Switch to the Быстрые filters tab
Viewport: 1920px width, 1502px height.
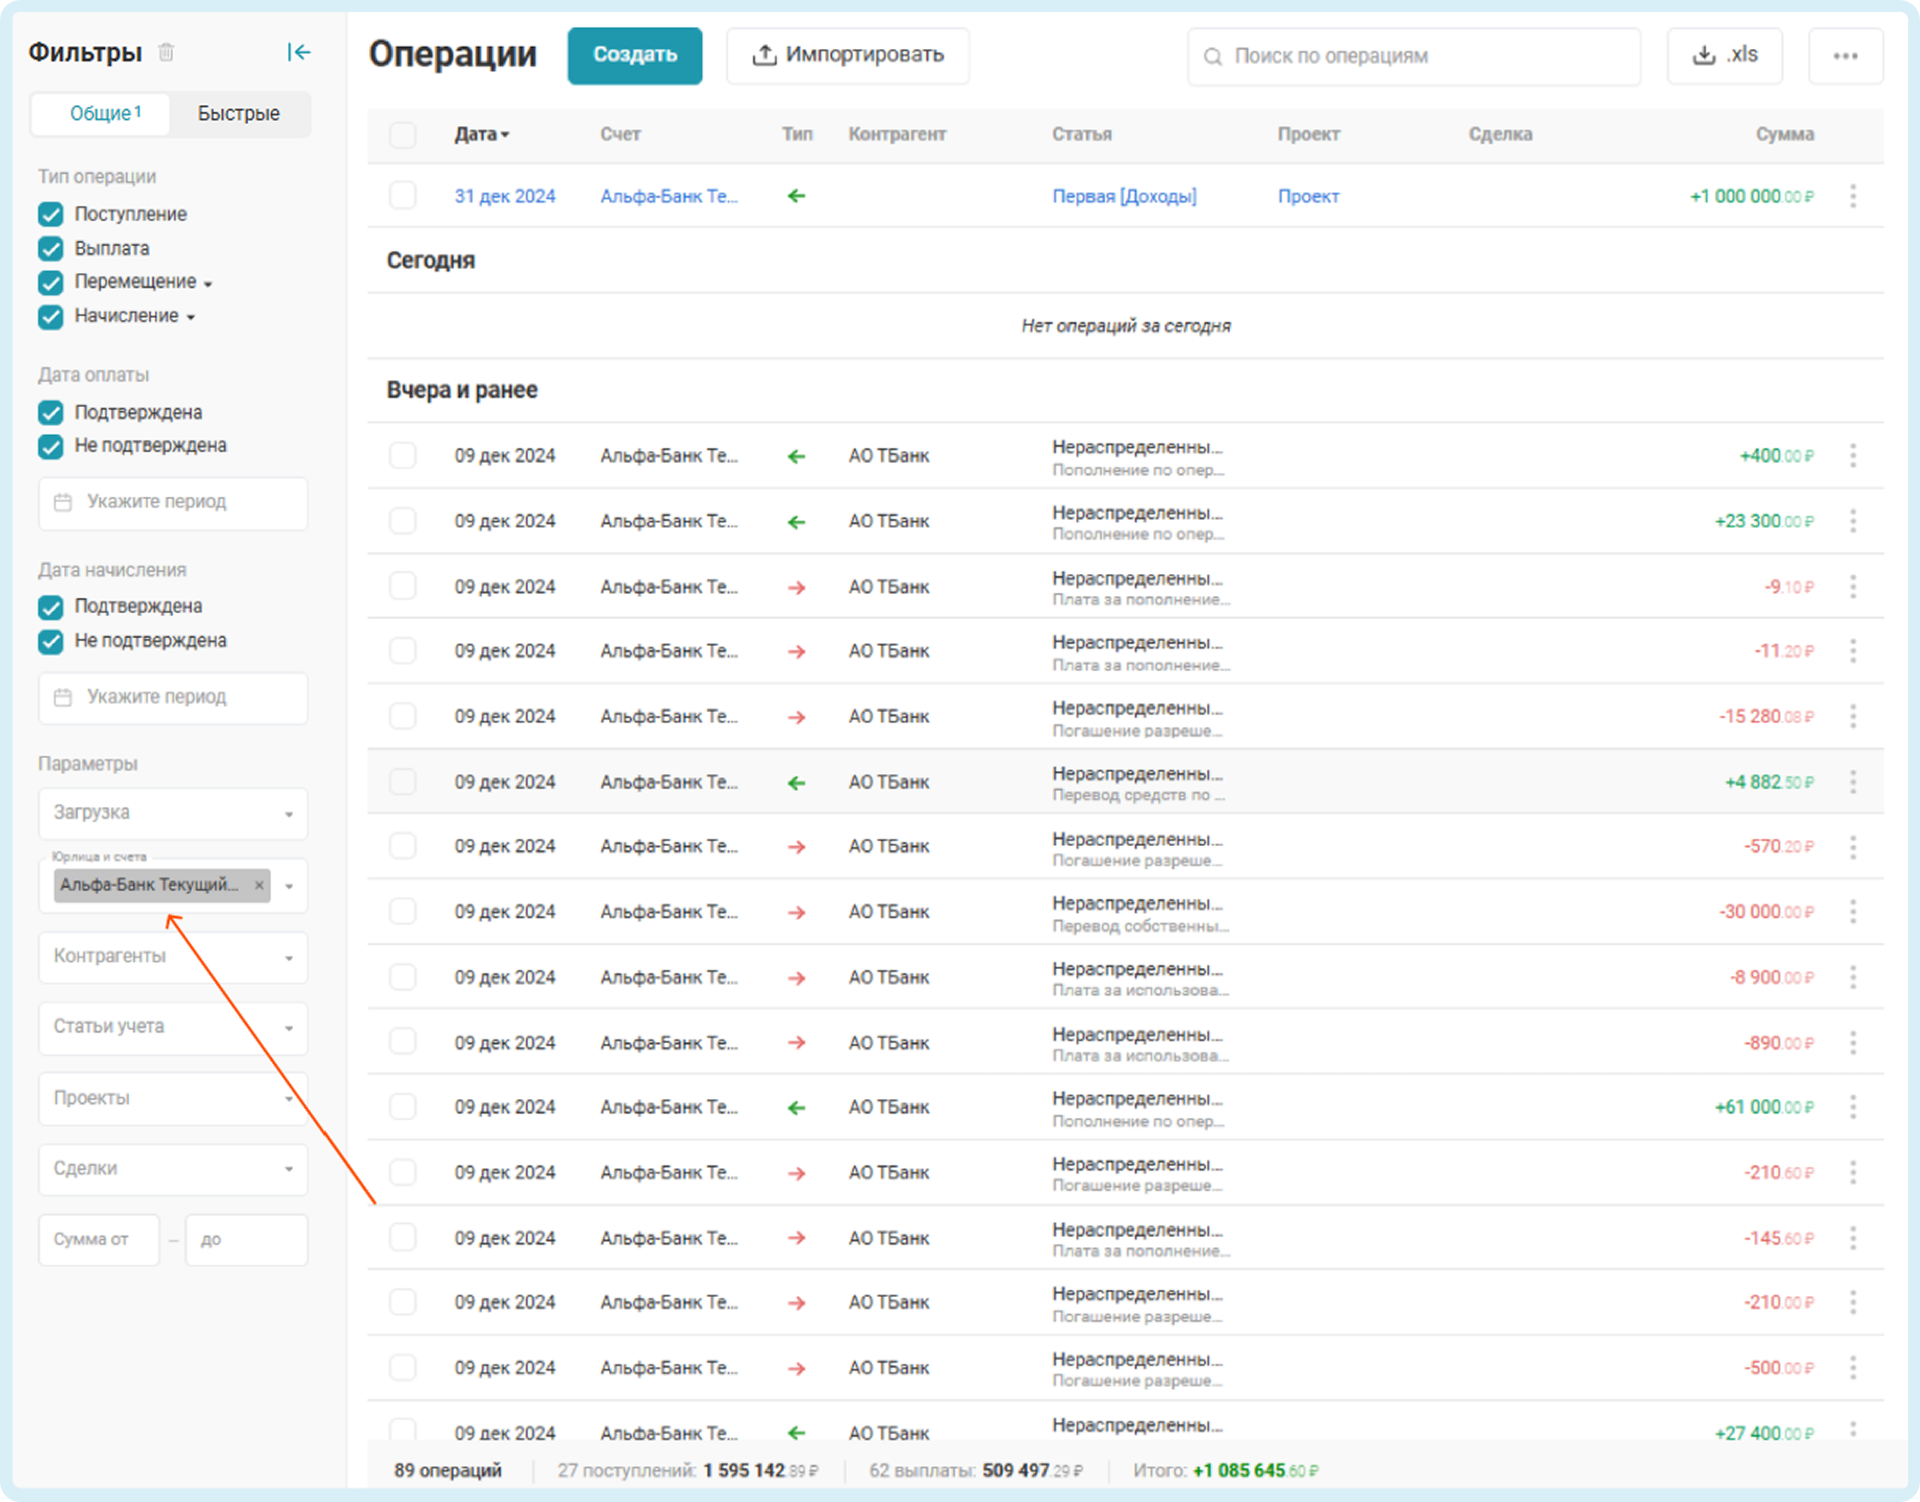coord(238,113)
